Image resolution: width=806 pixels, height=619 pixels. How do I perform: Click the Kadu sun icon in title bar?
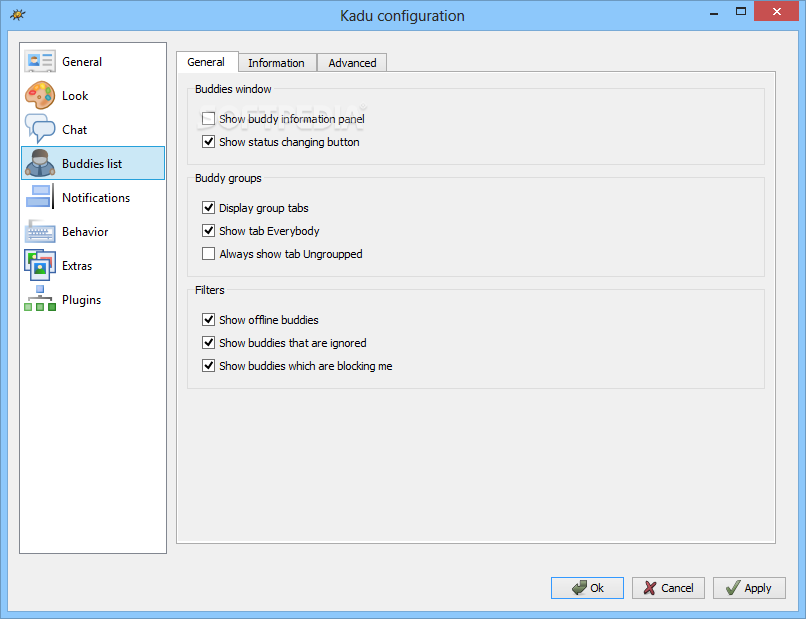(x=17, y=14)
